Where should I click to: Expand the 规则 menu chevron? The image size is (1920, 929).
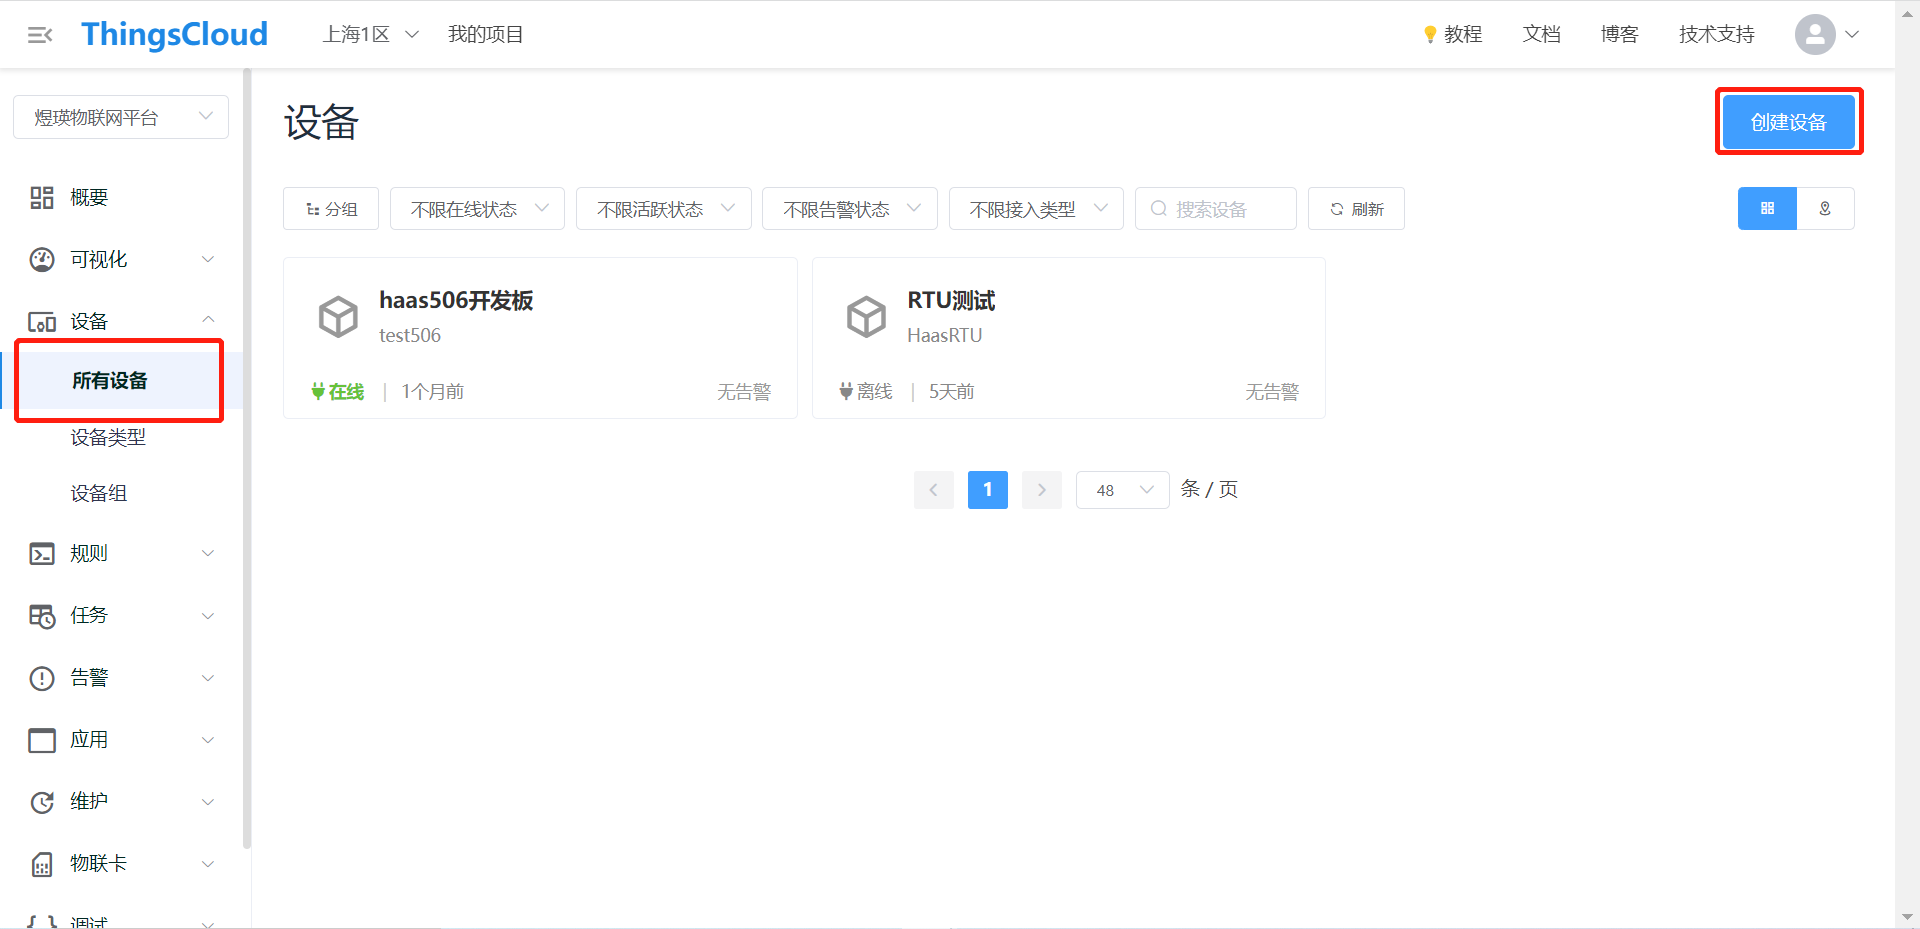tap(208, 554)
